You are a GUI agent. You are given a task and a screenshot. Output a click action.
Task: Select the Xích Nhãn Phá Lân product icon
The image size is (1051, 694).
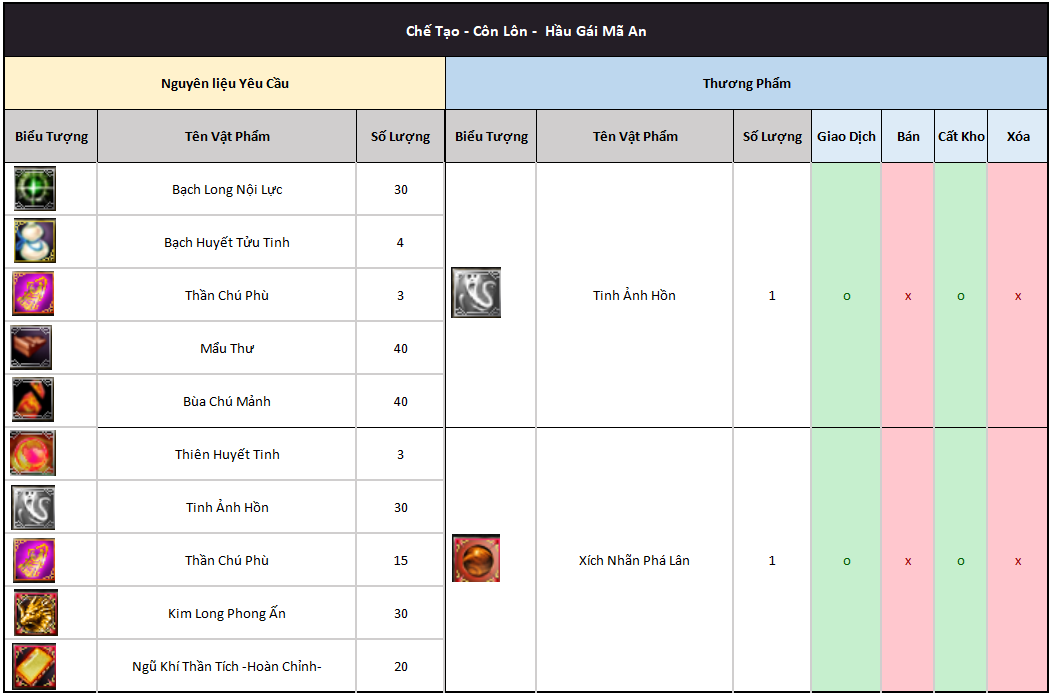(x=476, y=558)
